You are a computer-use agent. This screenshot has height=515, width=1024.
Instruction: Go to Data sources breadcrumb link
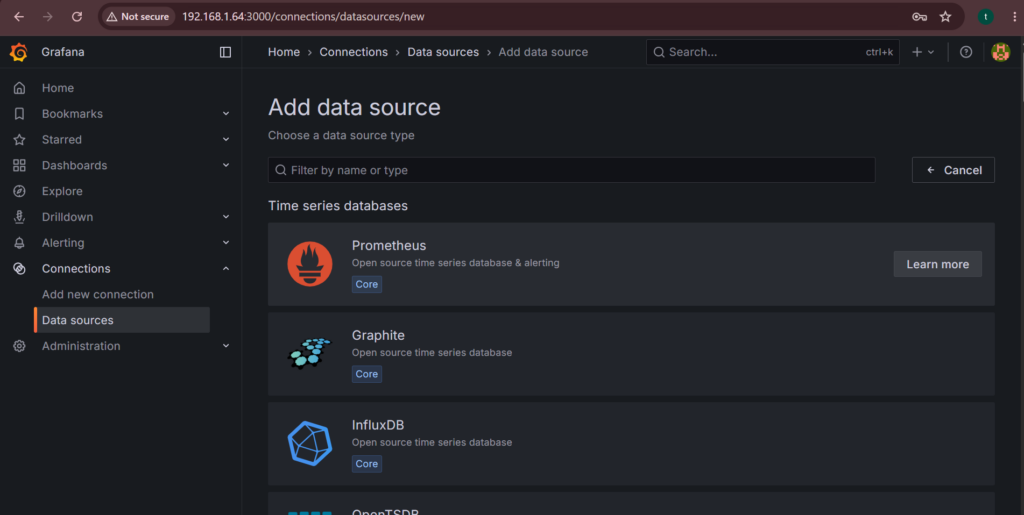(x=443, y=52)
